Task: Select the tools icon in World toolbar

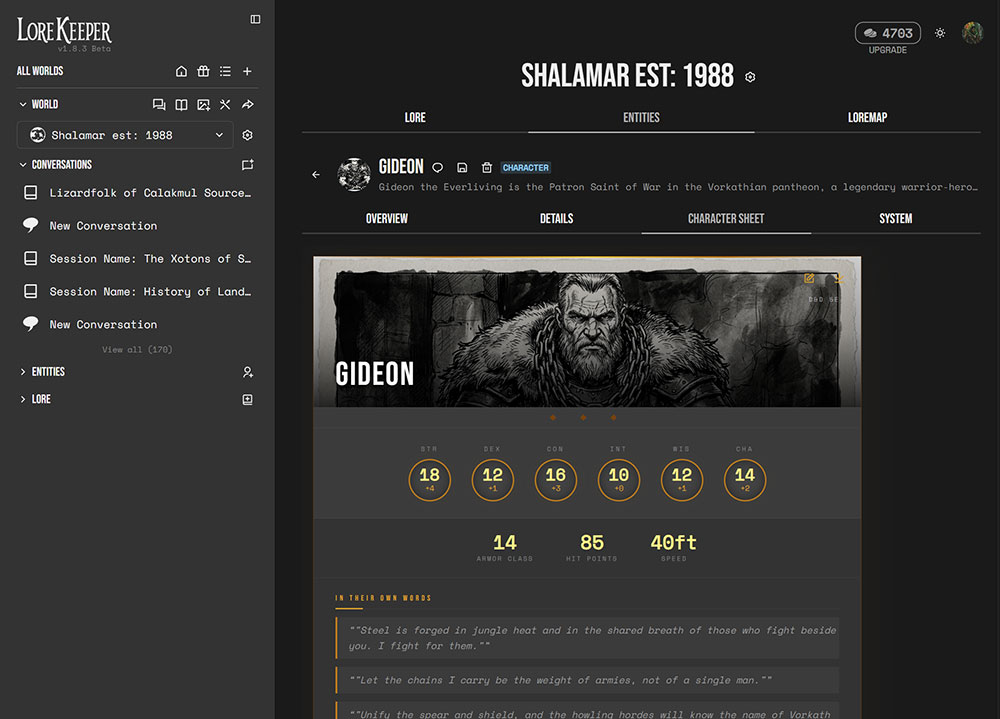Action: tap(225, 104)
